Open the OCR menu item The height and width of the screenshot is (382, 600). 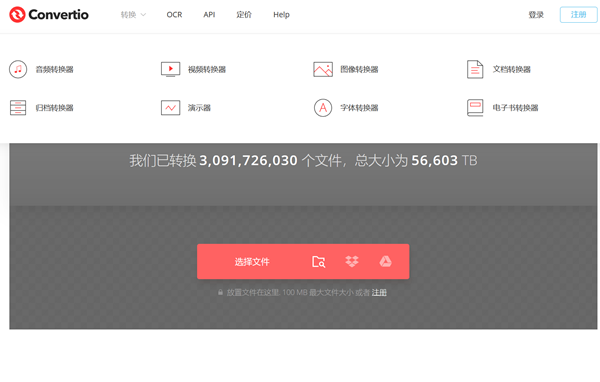(174, 15)
